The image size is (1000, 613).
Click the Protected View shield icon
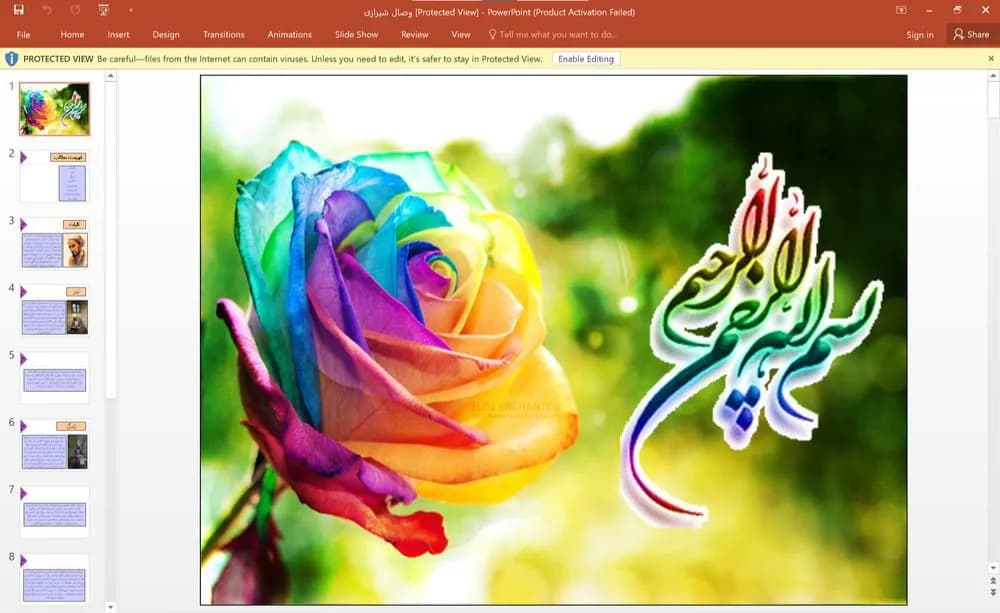click(11, 59)
